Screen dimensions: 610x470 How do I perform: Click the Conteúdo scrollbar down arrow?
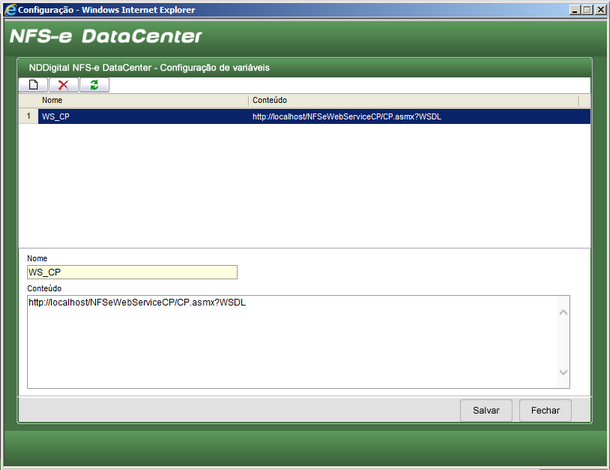click(x=563, y=372)
